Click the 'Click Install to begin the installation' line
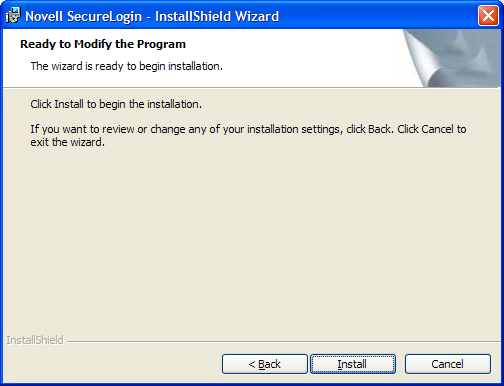Screen dimensions: 504x386 tap(116, 104)
